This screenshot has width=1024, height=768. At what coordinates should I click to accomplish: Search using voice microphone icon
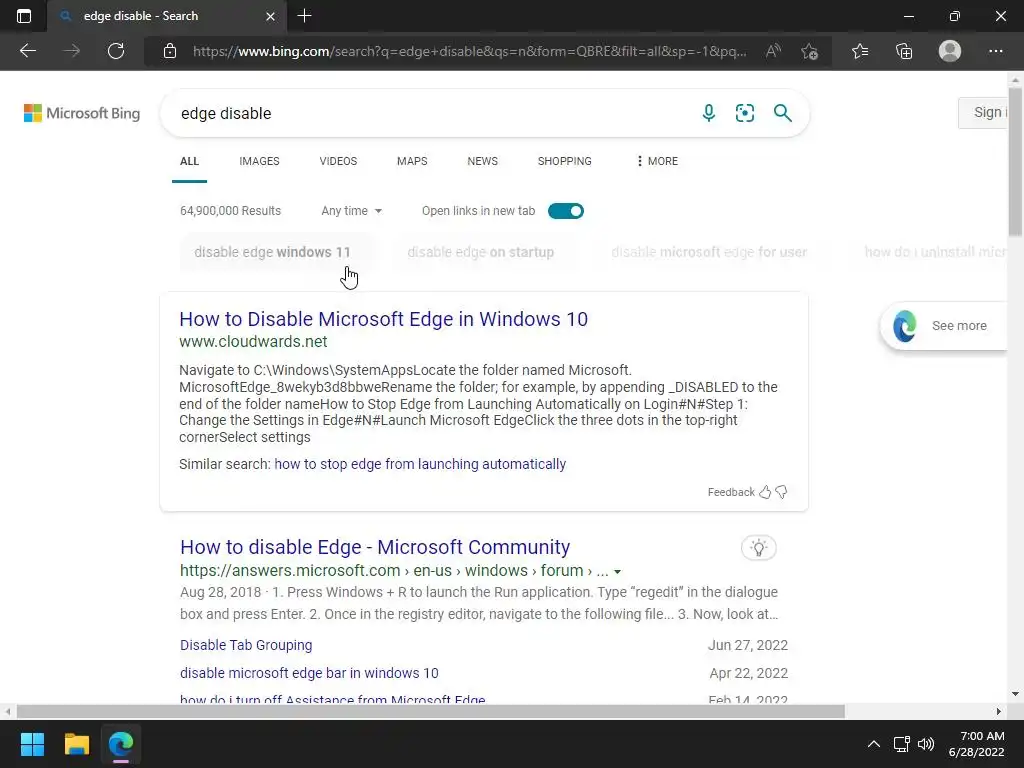pyautogui.click(x=709, y=113)
